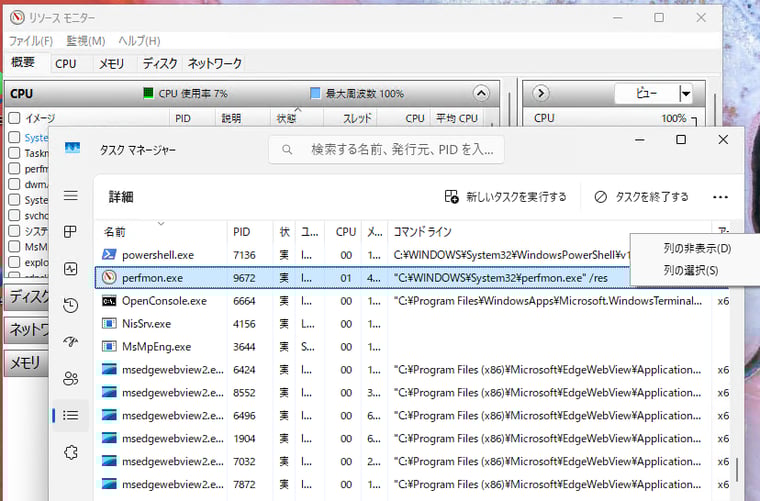
Task: Select the perfmon.exe row name
Action: tap(152, 278)
